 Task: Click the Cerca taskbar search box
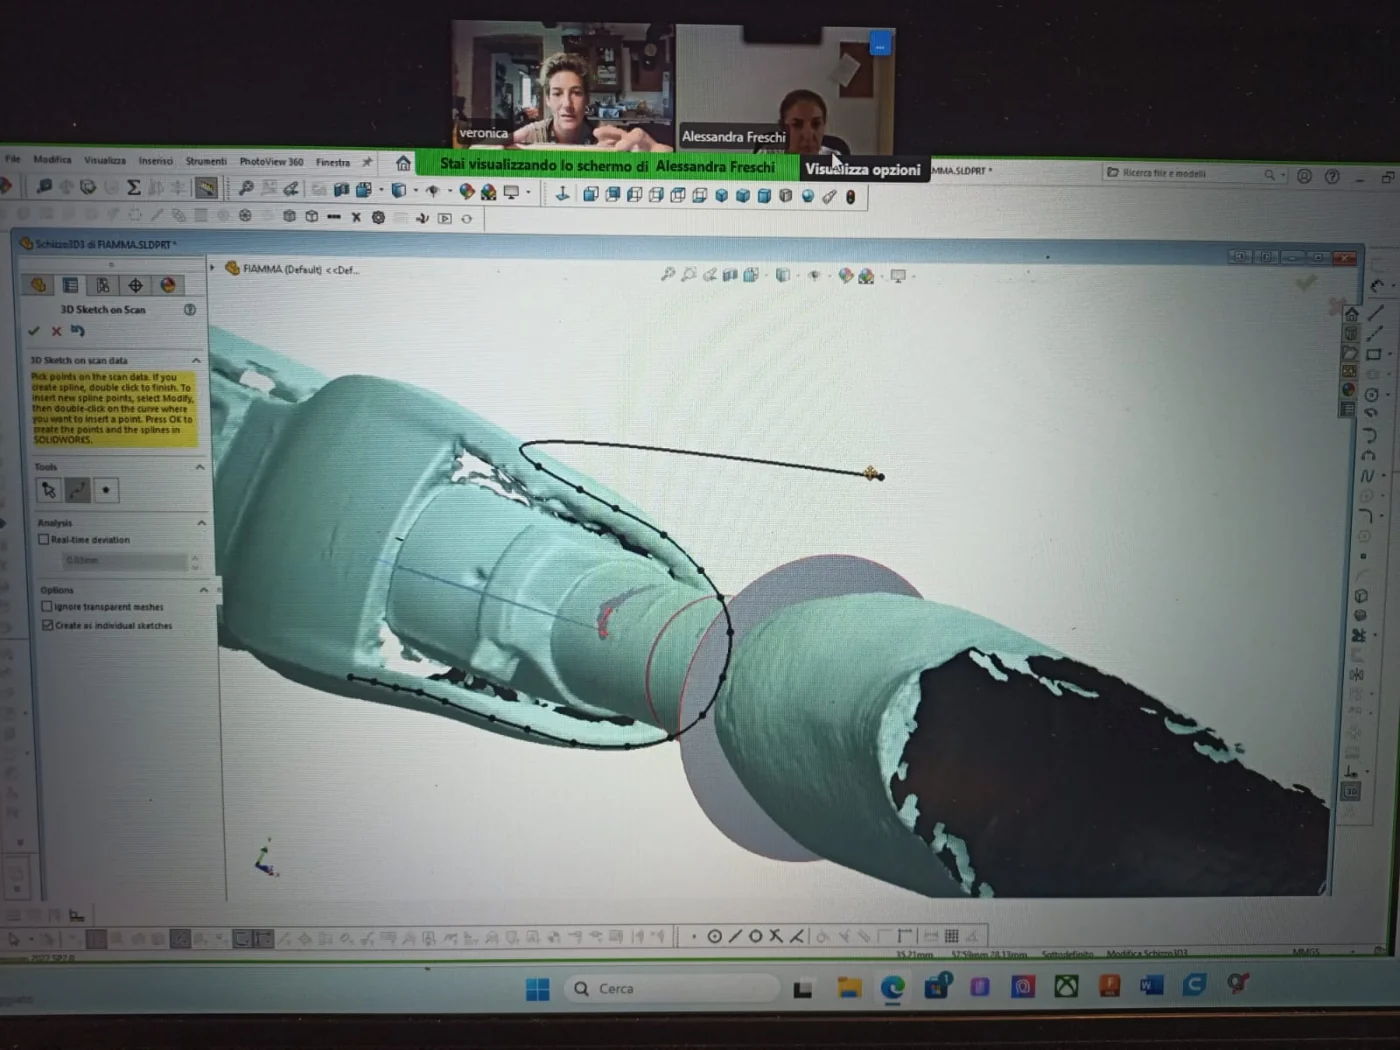pyautogui.click(x=670, y=989)
